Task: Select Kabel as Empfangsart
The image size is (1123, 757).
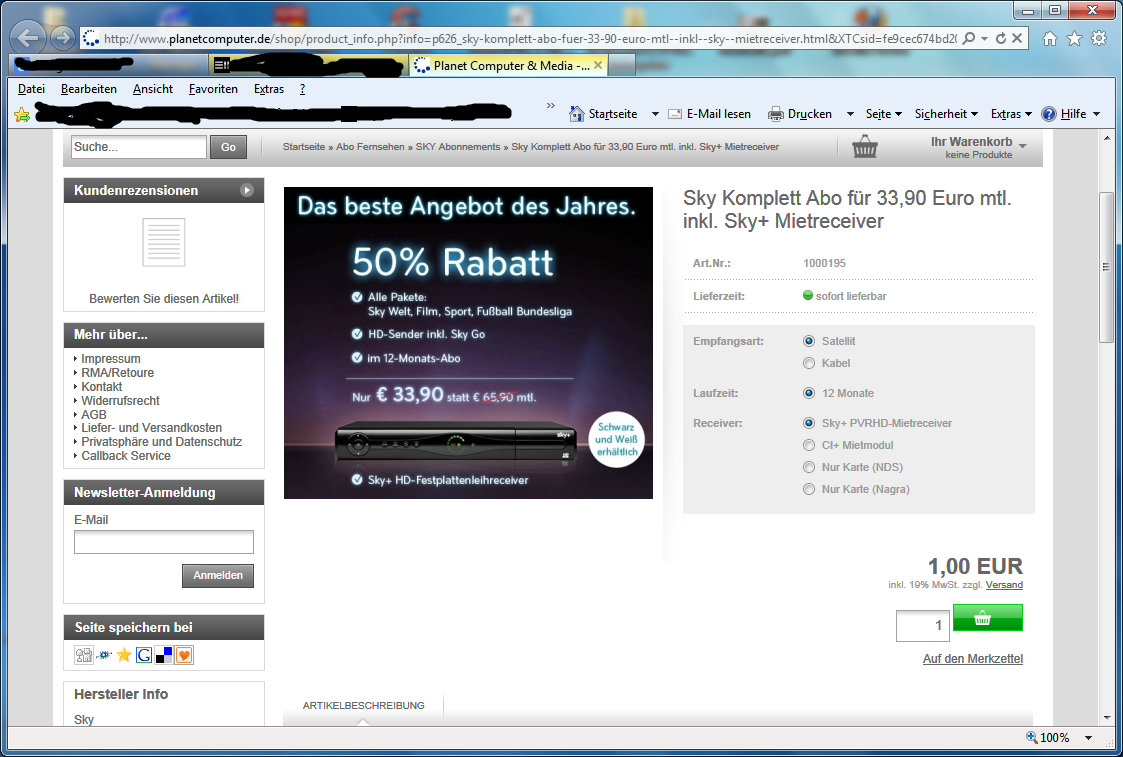Action: click(809, 363)
